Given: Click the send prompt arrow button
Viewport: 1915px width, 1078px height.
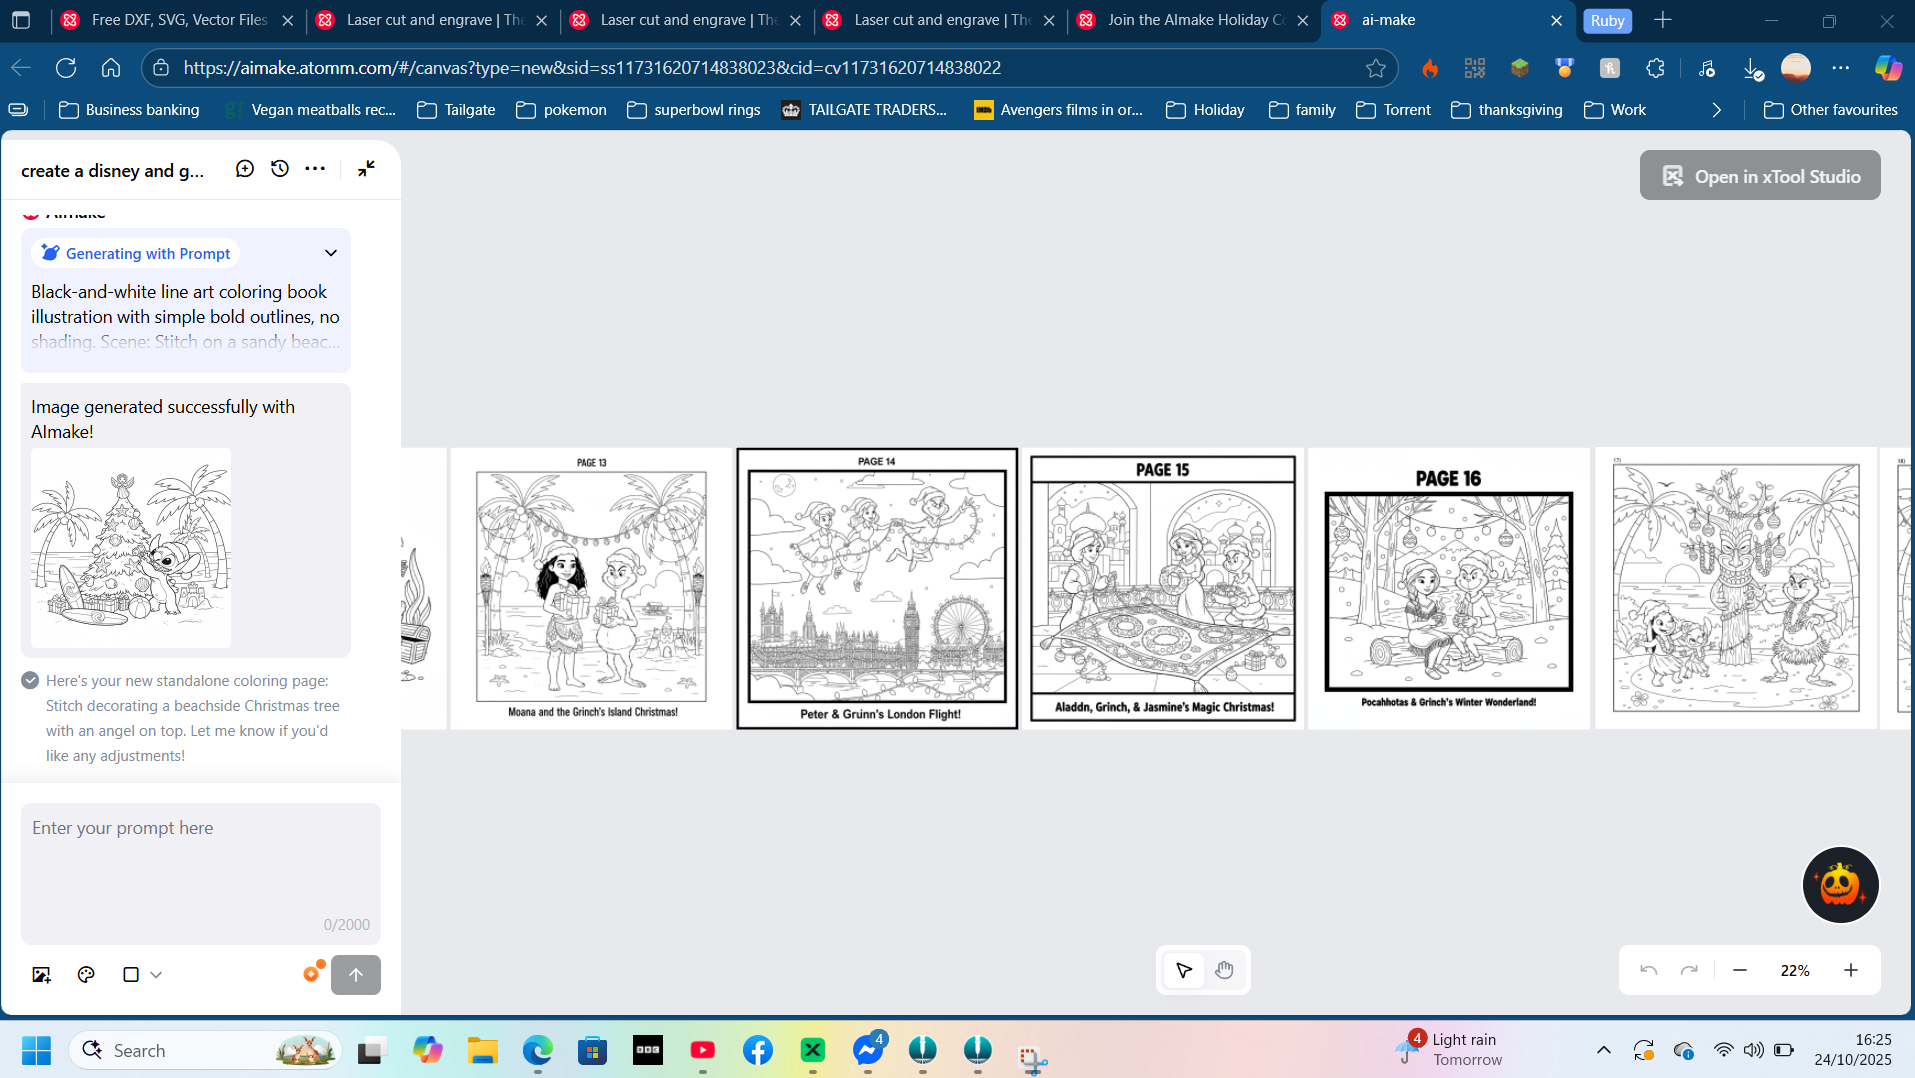Looking at the screenshot, I should [355, 975].
